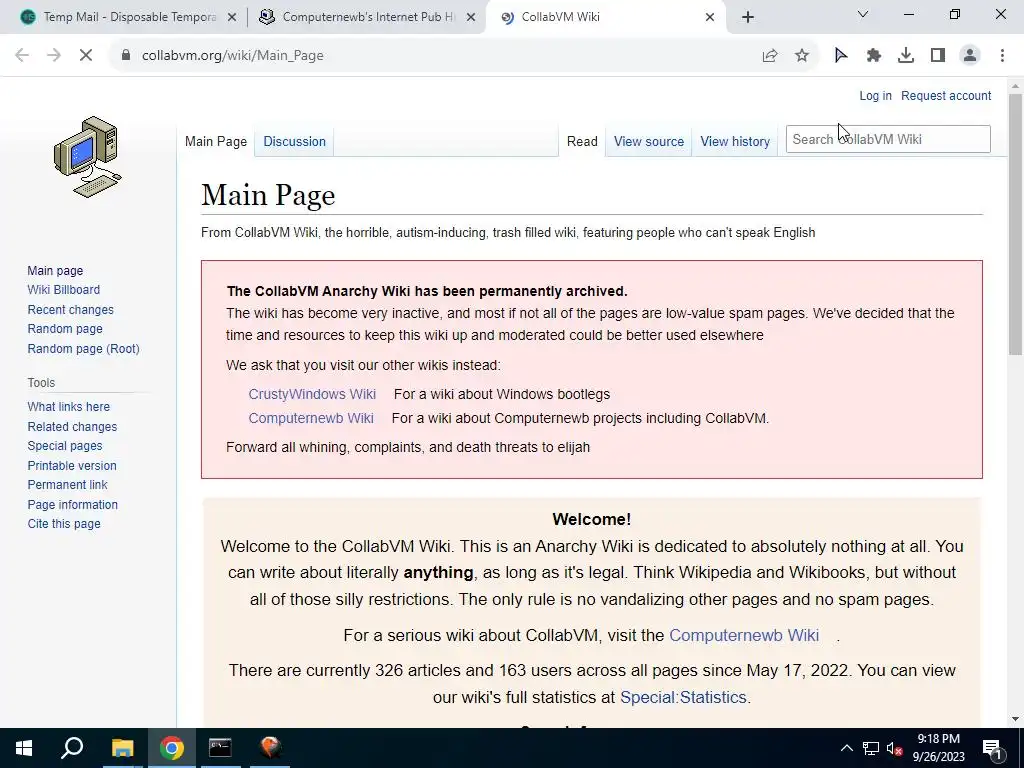This screenshot has width=1024, height=768.
Task: Click the Log in link
Action: (x=875, y=96)
